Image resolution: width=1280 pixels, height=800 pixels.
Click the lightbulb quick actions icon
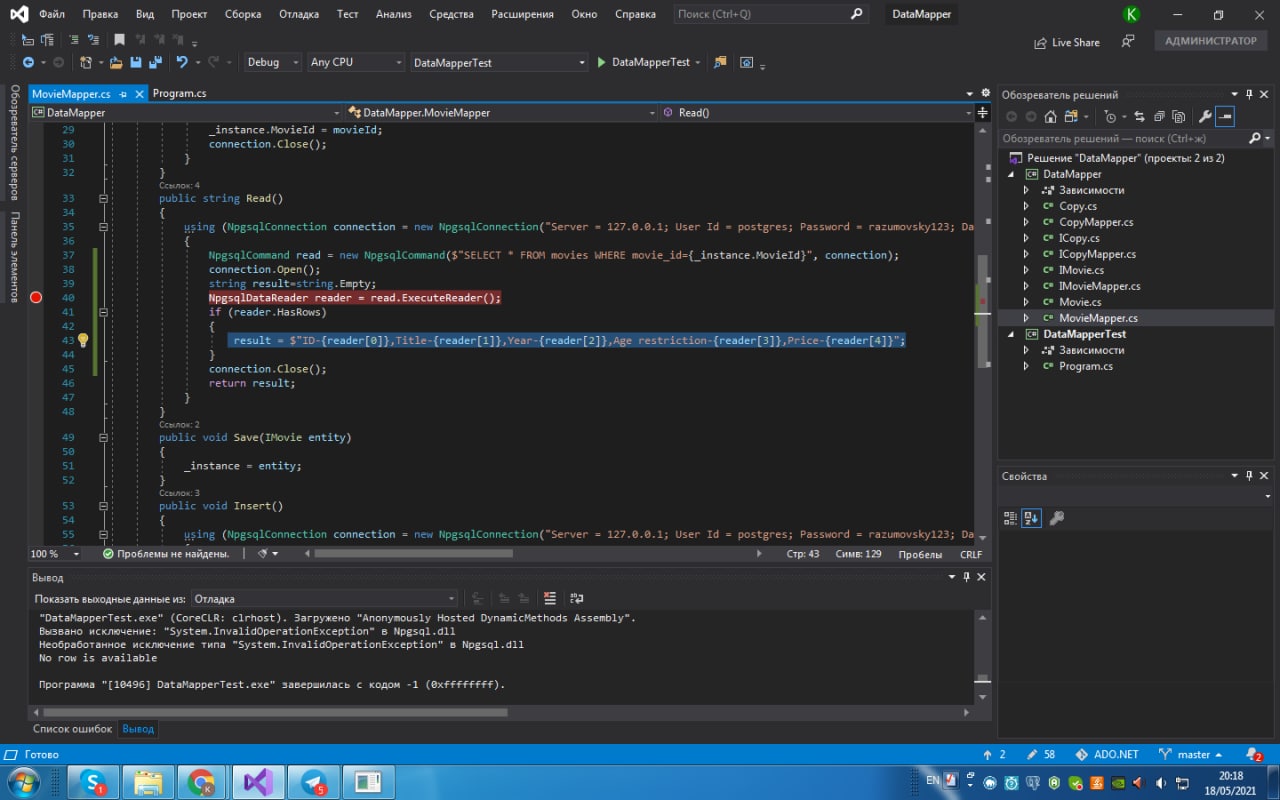(x=83, y=340)
